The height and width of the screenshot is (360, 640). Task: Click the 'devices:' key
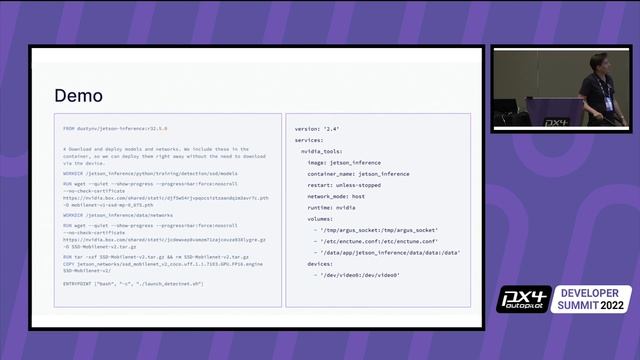[x=320, y=264]
